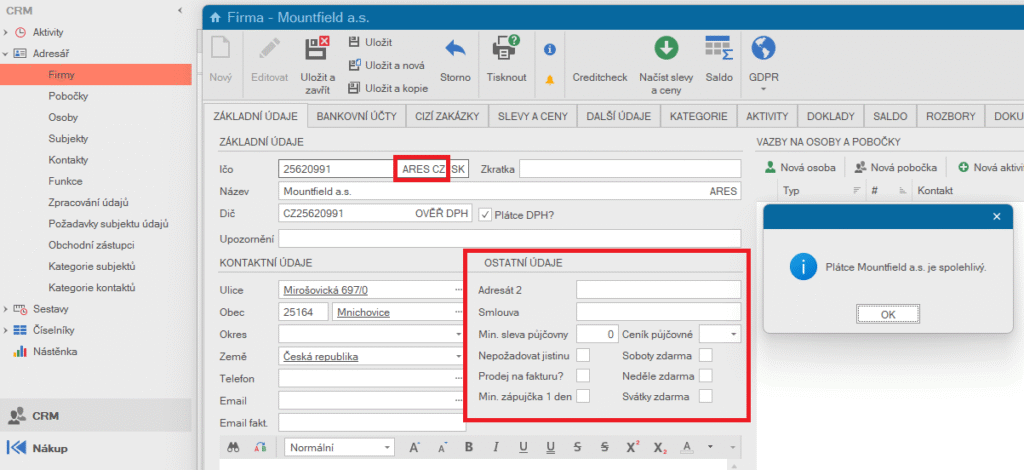The height and width of the screenshot is (470, 1024).
Task: Save the record with Uložit
Action: click(x=371, y=42)
